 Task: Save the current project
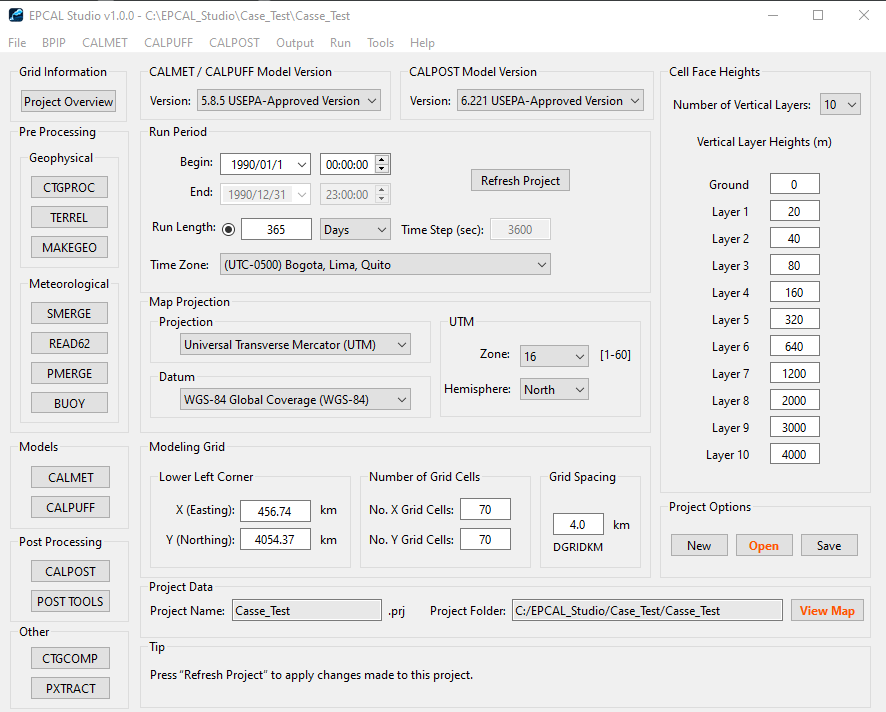(829, 545)
